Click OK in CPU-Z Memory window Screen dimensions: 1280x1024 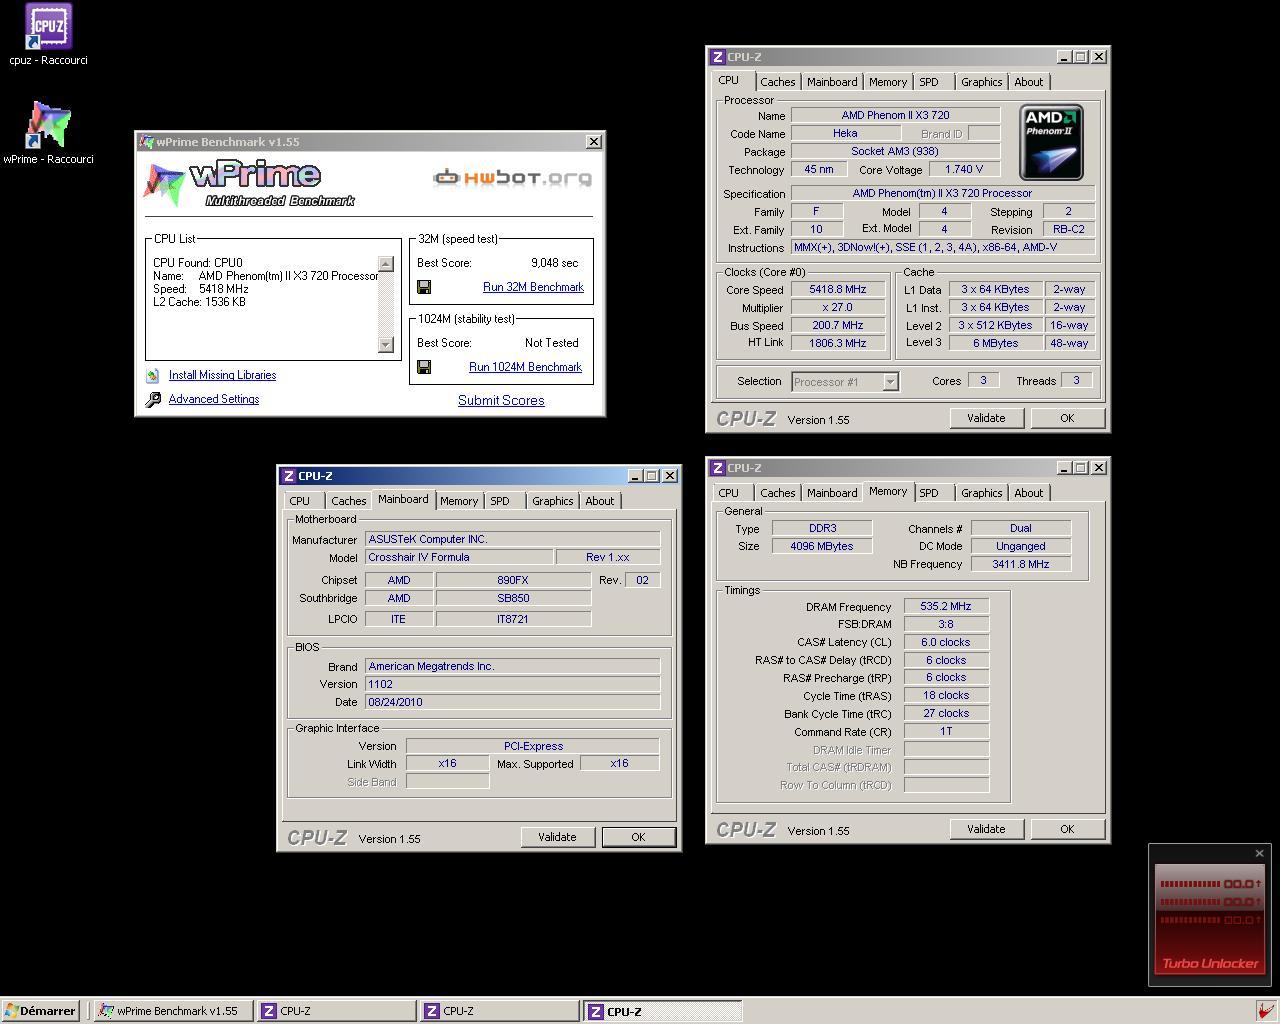(1067, 829)
